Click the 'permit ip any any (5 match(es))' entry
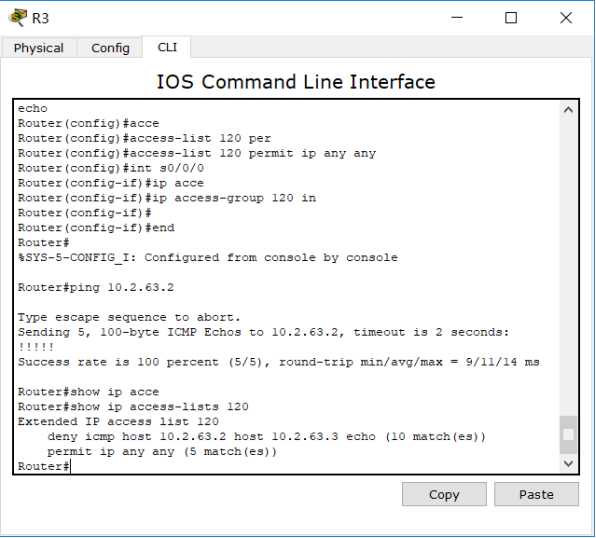596x538 pixels. click(162, 451)
